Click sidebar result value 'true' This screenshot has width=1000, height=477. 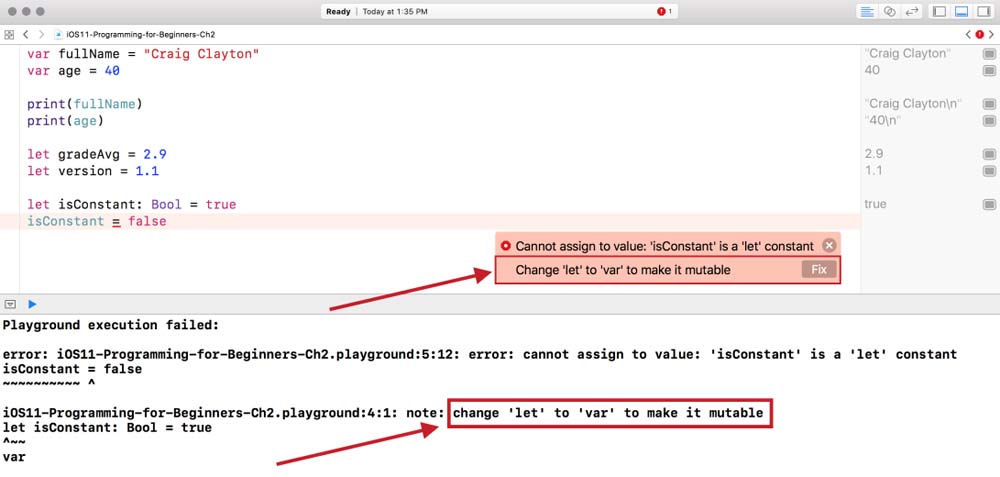[875, 204]
